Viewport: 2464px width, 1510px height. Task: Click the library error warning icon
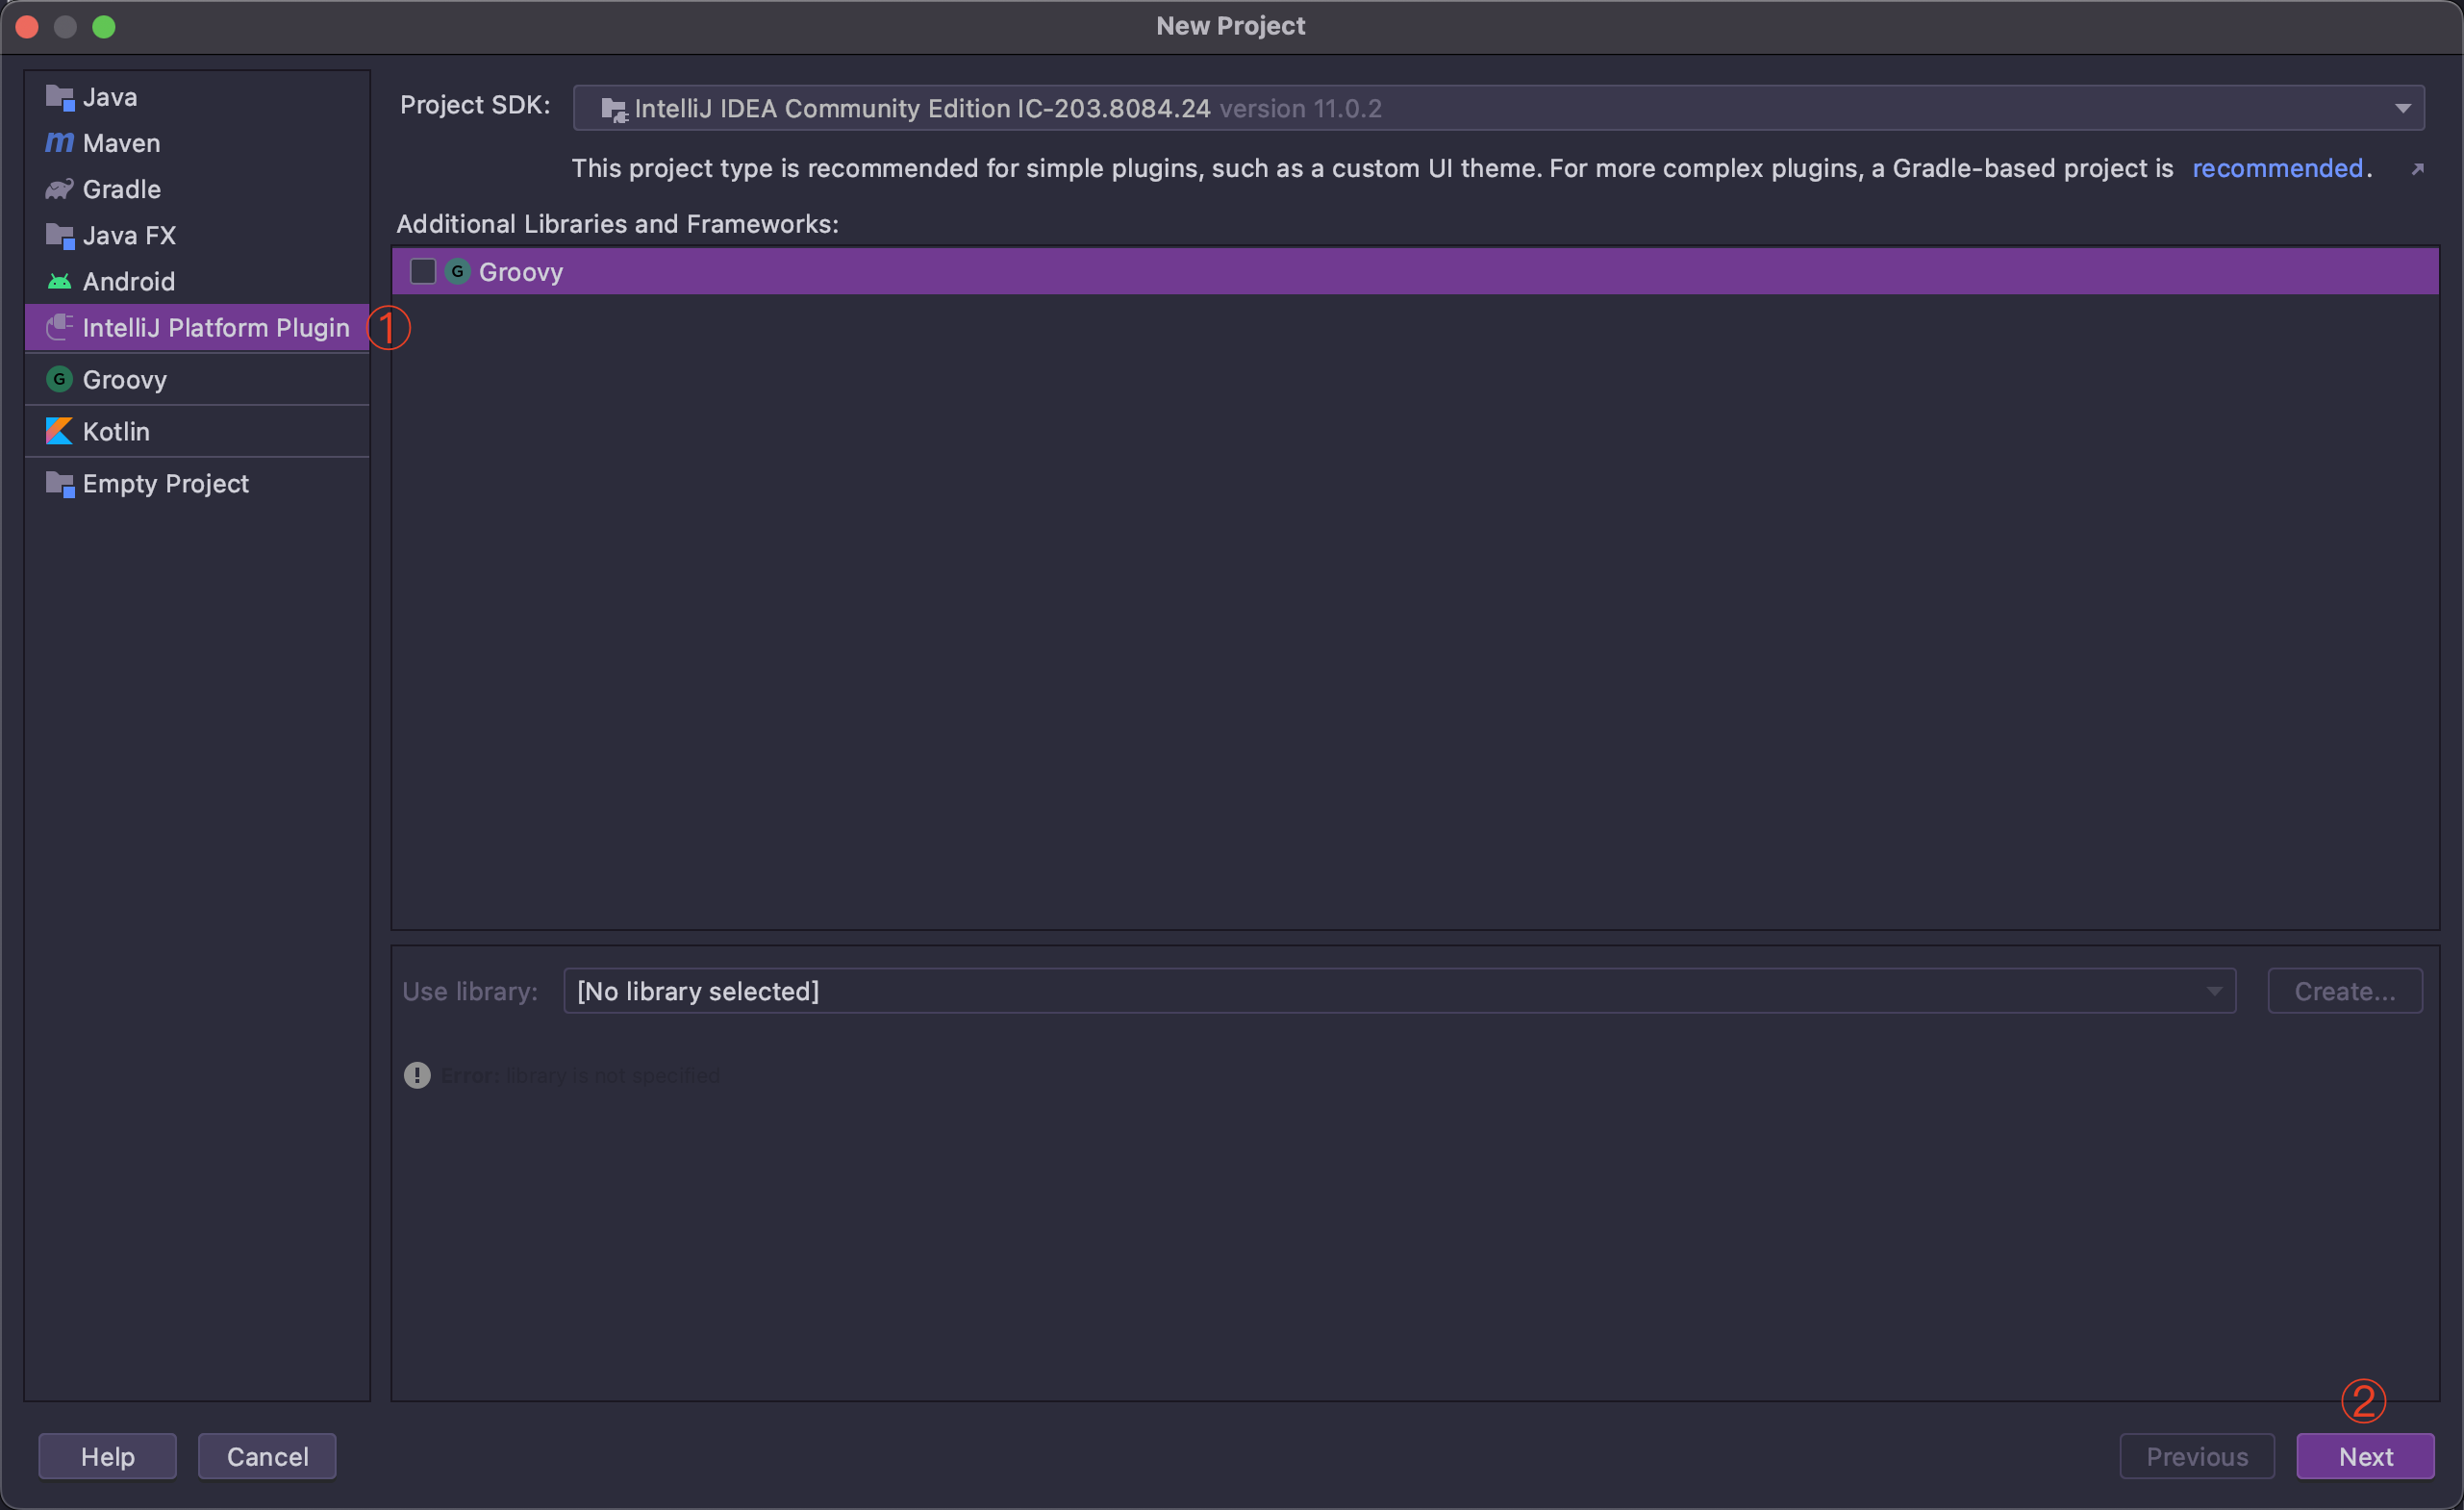point(417,1075)
